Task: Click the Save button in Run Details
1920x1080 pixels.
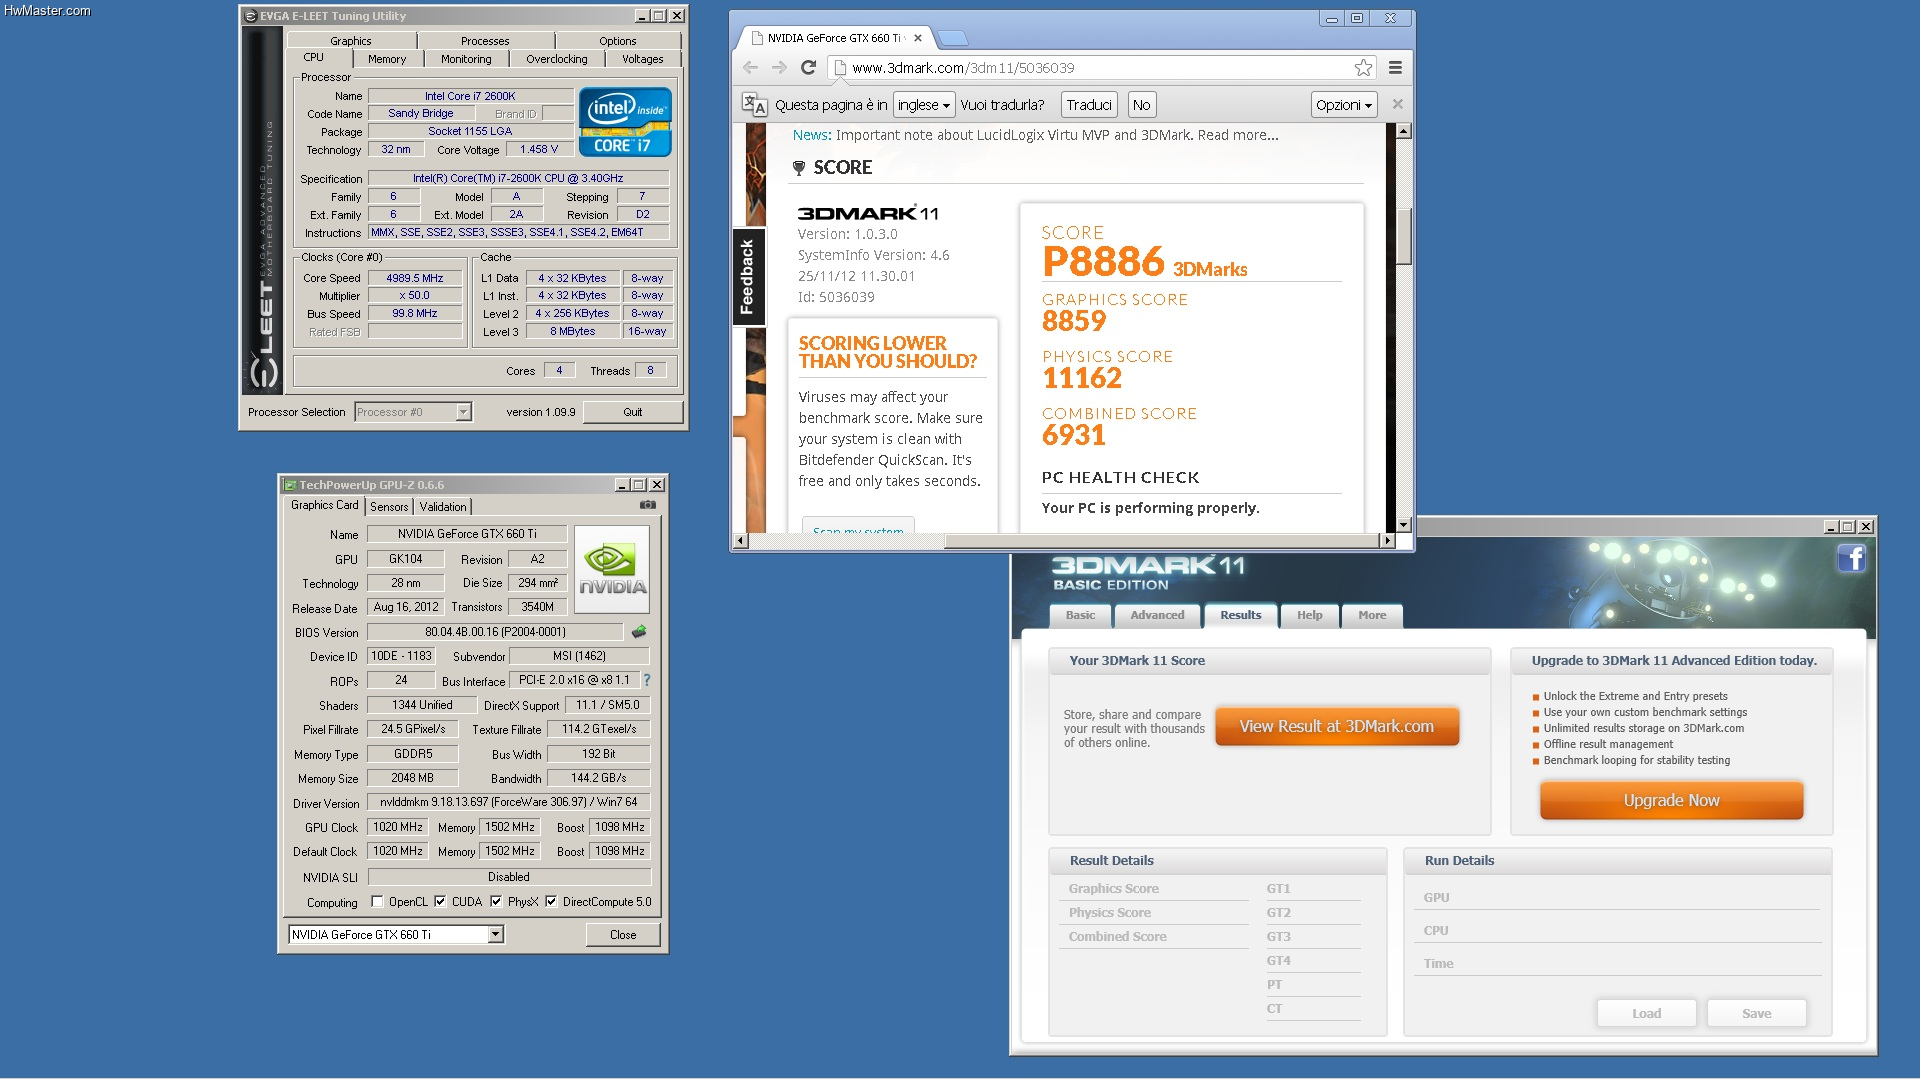Action: [1756, 1014]
